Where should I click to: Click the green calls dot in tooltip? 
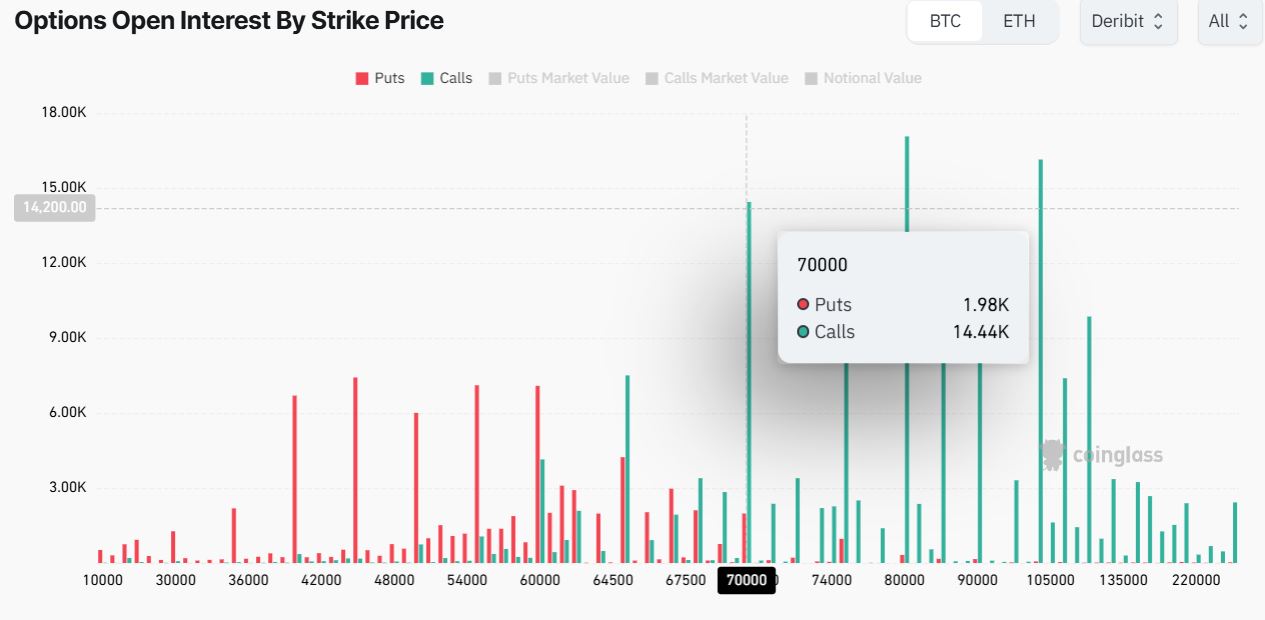pyautogui.click(x=803, y=332)
